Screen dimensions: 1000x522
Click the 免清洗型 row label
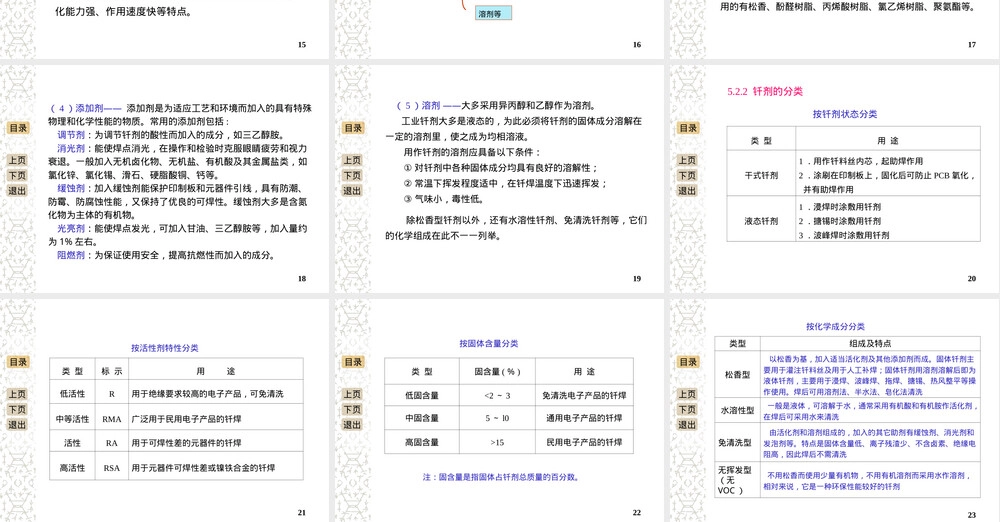735,442
